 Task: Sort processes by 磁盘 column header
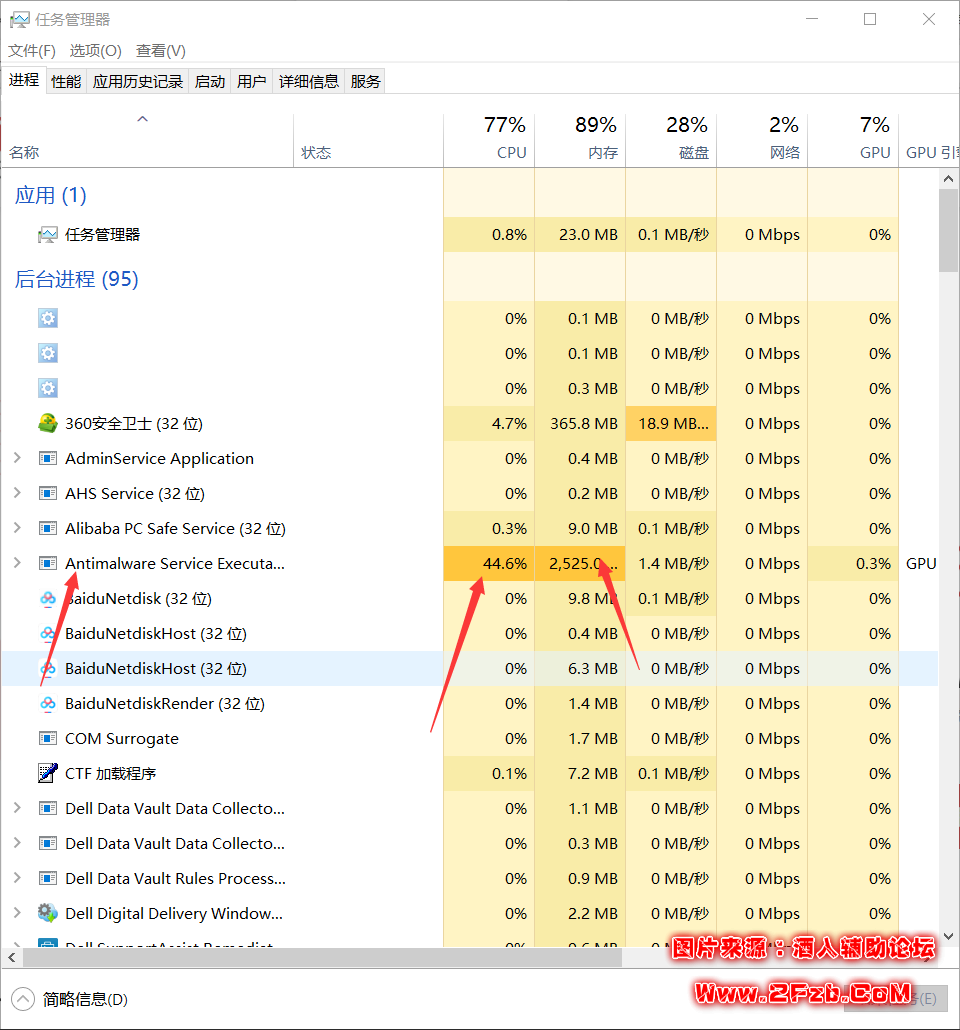point(671,140)
